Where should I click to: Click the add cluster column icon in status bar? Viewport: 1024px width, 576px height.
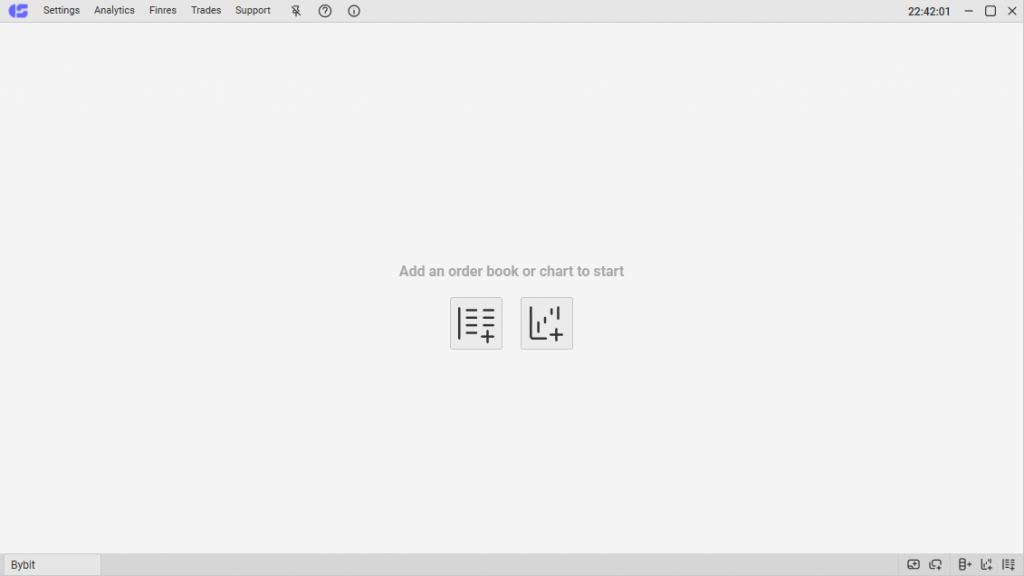pyautogui.click(x=965, y=565)
